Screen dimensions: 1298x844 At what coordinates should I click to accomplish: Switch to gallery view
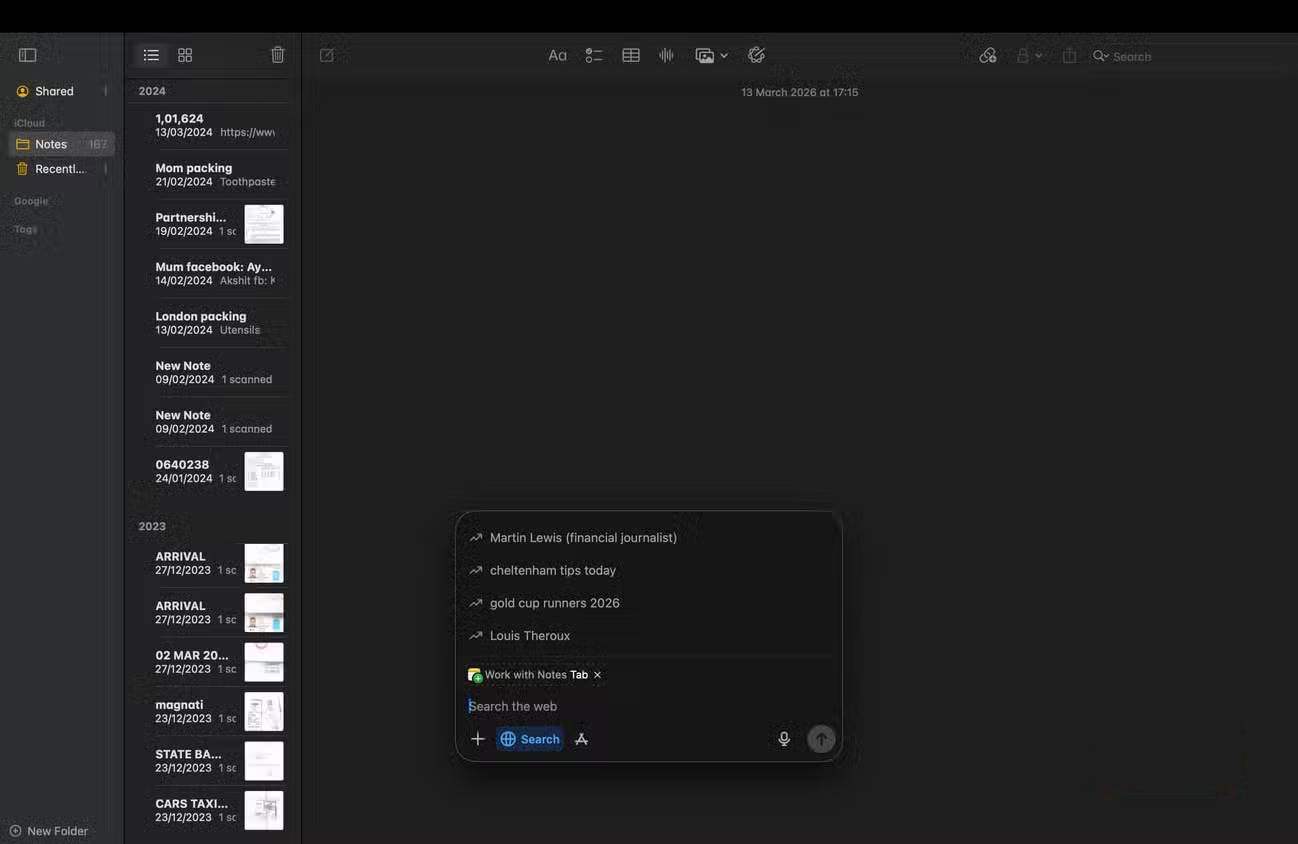(185, 55)
